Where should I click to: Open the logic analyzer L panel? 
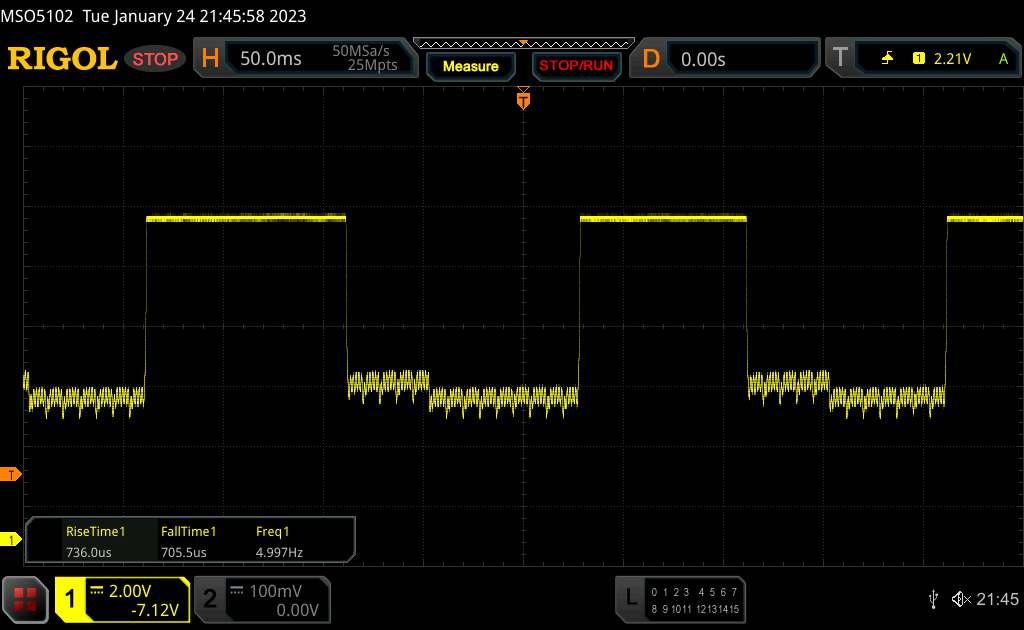pos(631,597)
